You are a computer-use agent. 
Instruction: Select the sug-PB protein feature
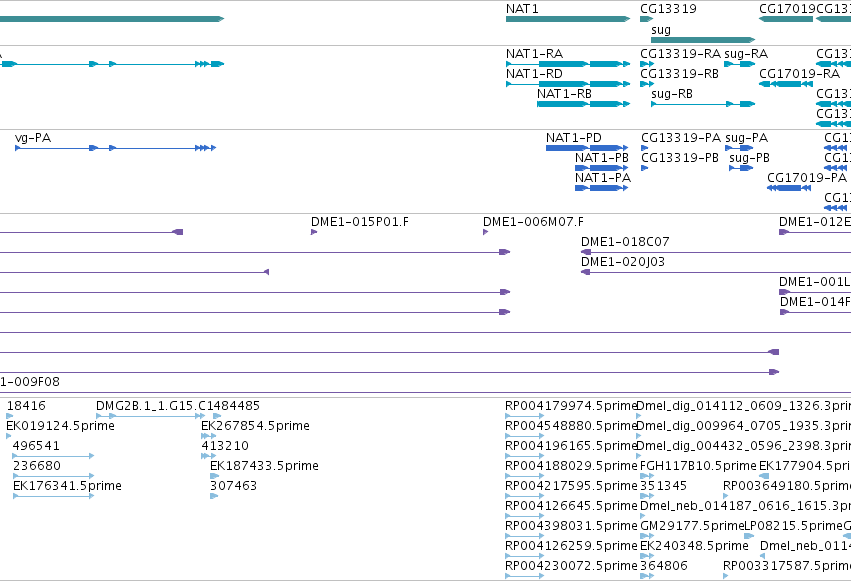741,168
